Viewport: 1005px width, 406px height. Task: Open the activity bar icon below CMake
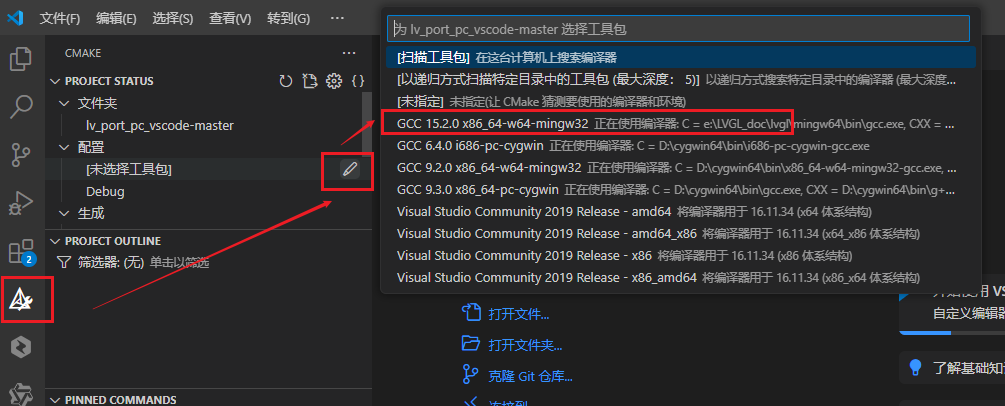coord(21,348)
